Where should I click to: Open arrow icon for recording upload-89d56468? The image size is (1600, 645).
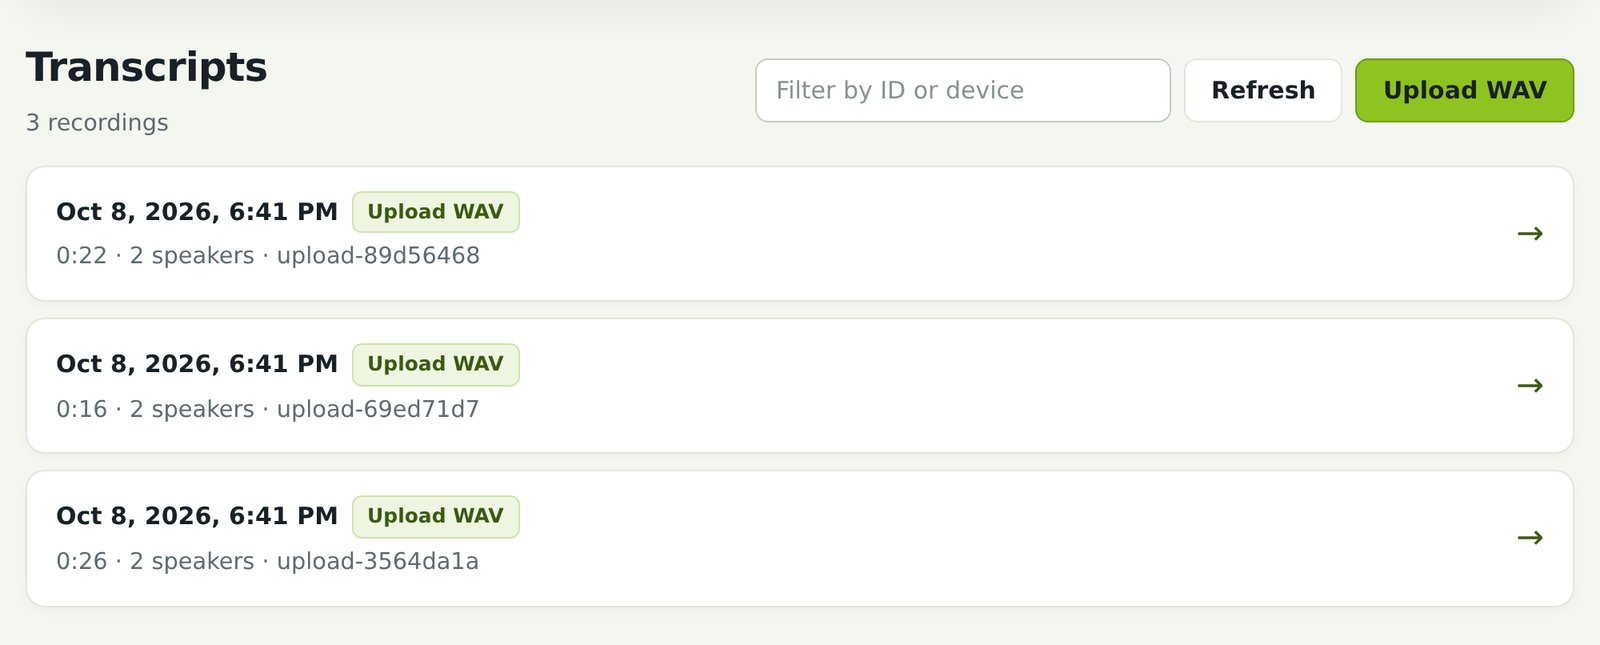[1530, 234]
